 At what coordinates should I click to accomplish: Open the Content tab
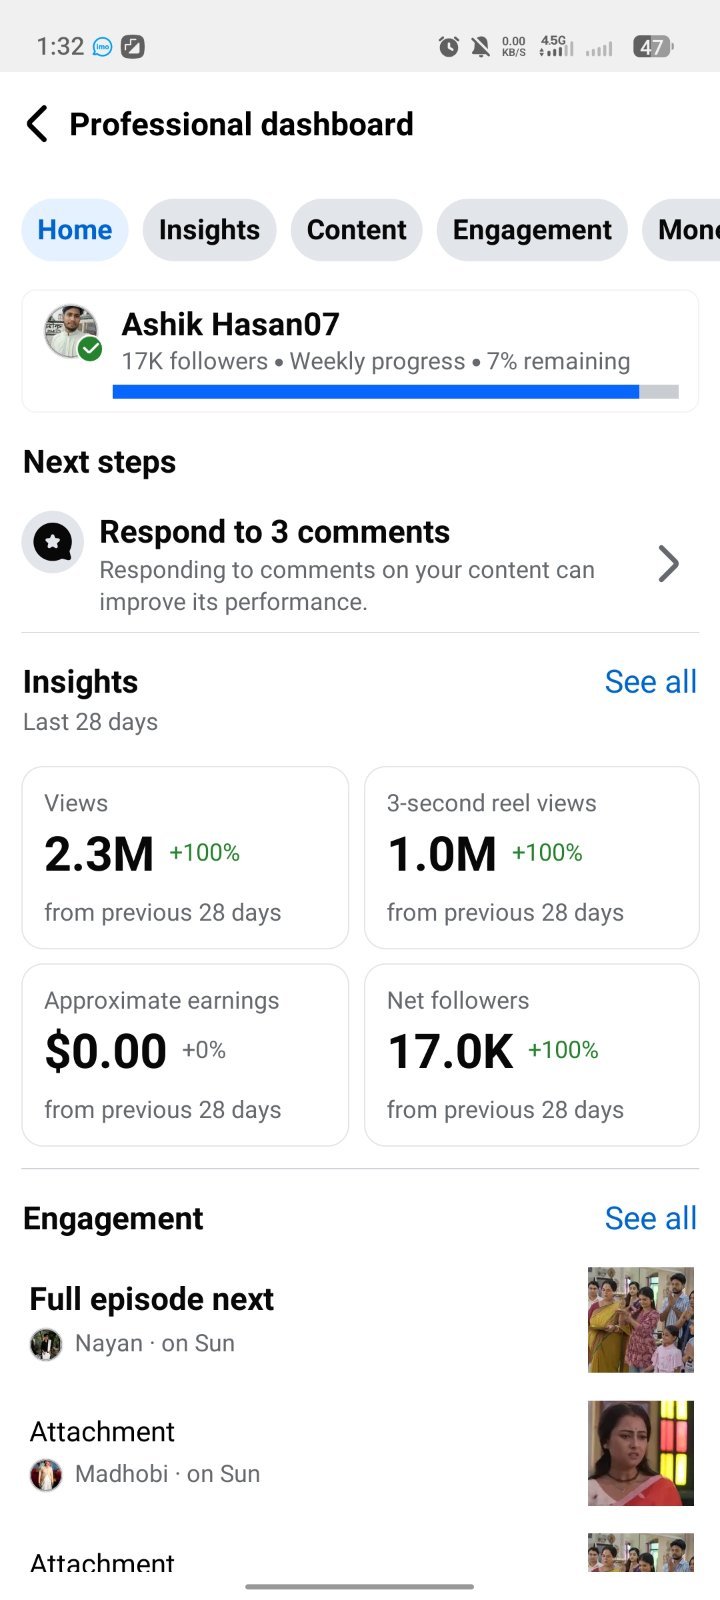357,230
